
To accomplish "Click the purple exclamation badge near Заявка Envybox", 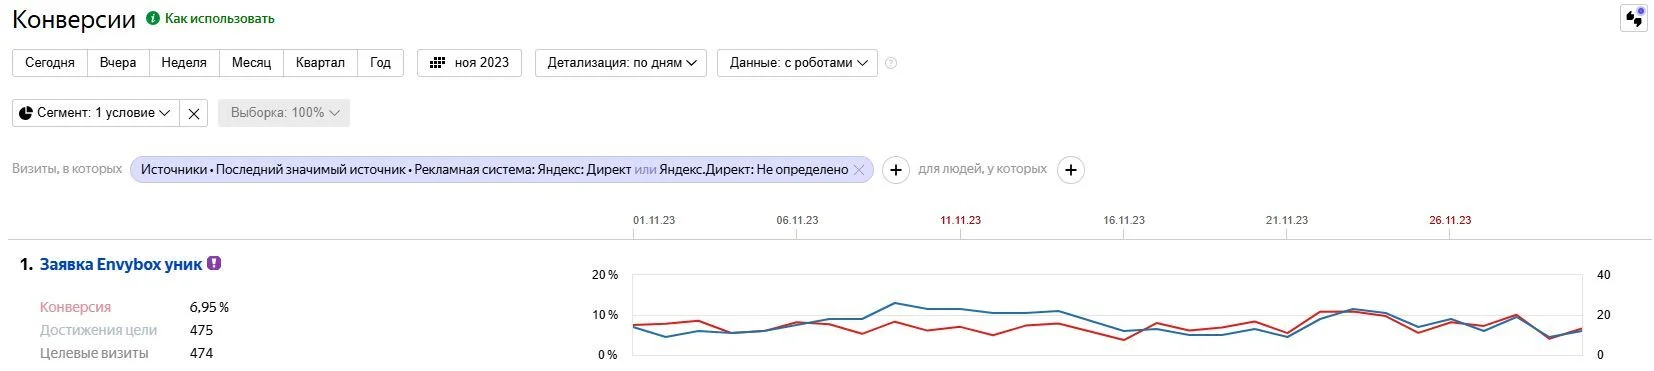I will [214, 264].
